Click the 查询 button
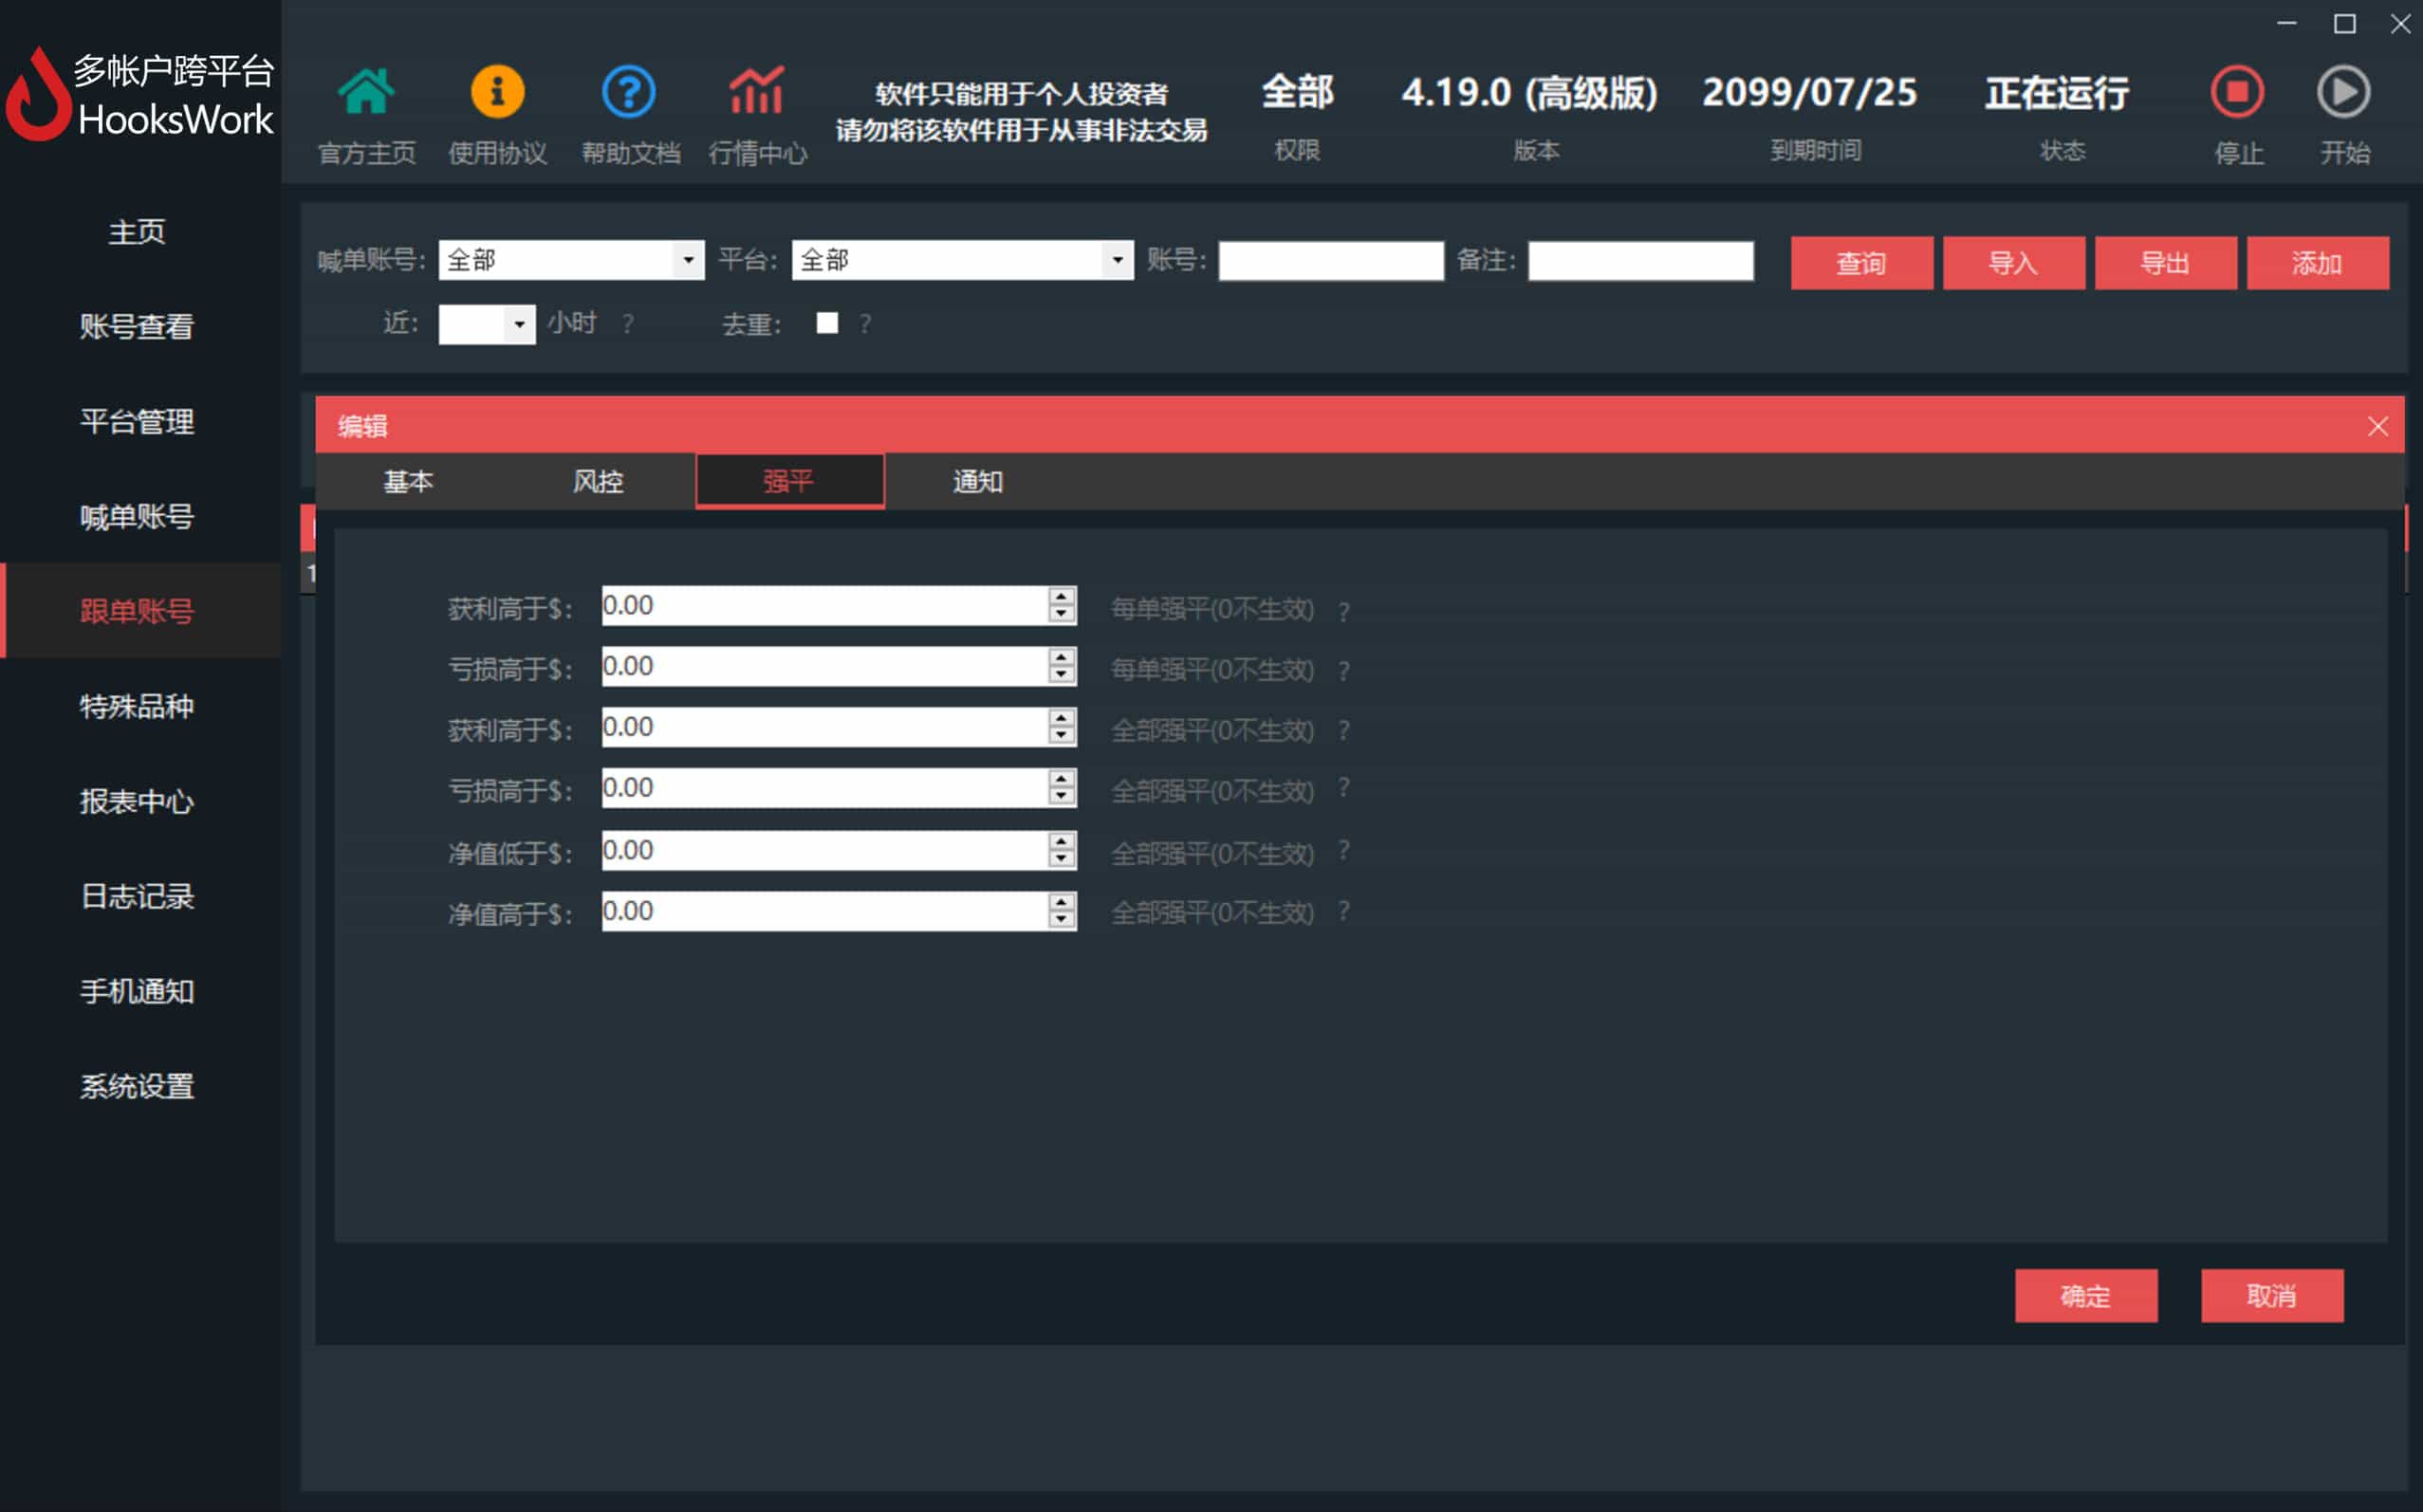2423x1512 pixels. pyautogui.click(x=1861, y=263)
